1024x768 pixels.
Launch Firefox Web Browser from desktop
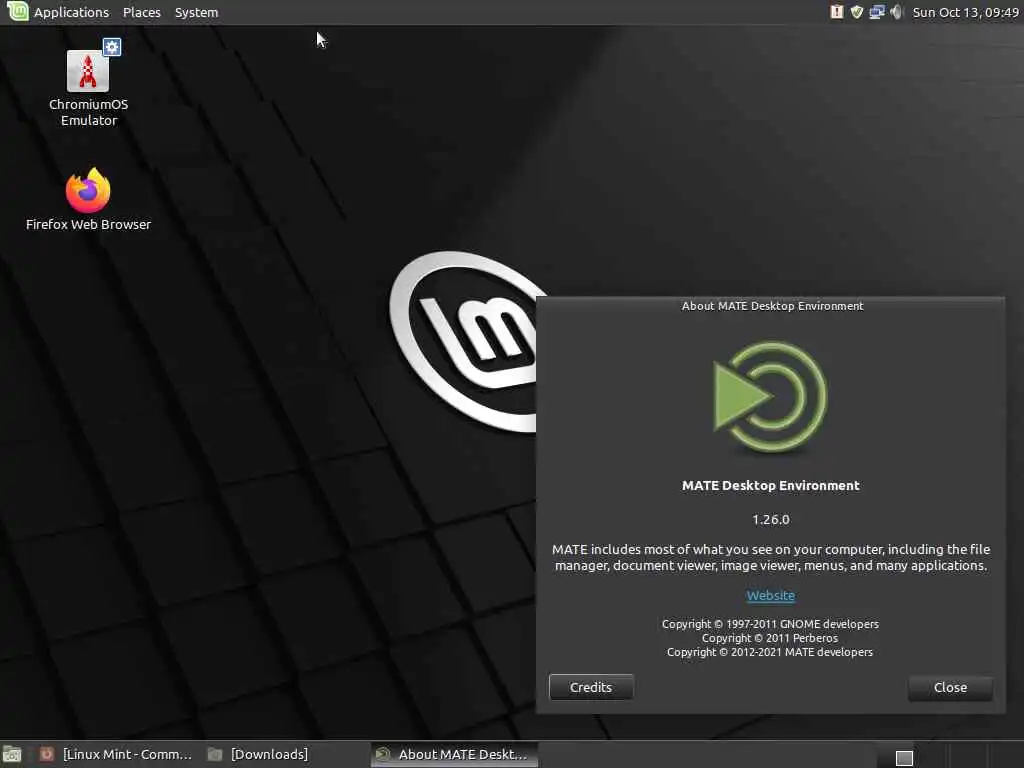pyautogui.click(x=88, y=199)
